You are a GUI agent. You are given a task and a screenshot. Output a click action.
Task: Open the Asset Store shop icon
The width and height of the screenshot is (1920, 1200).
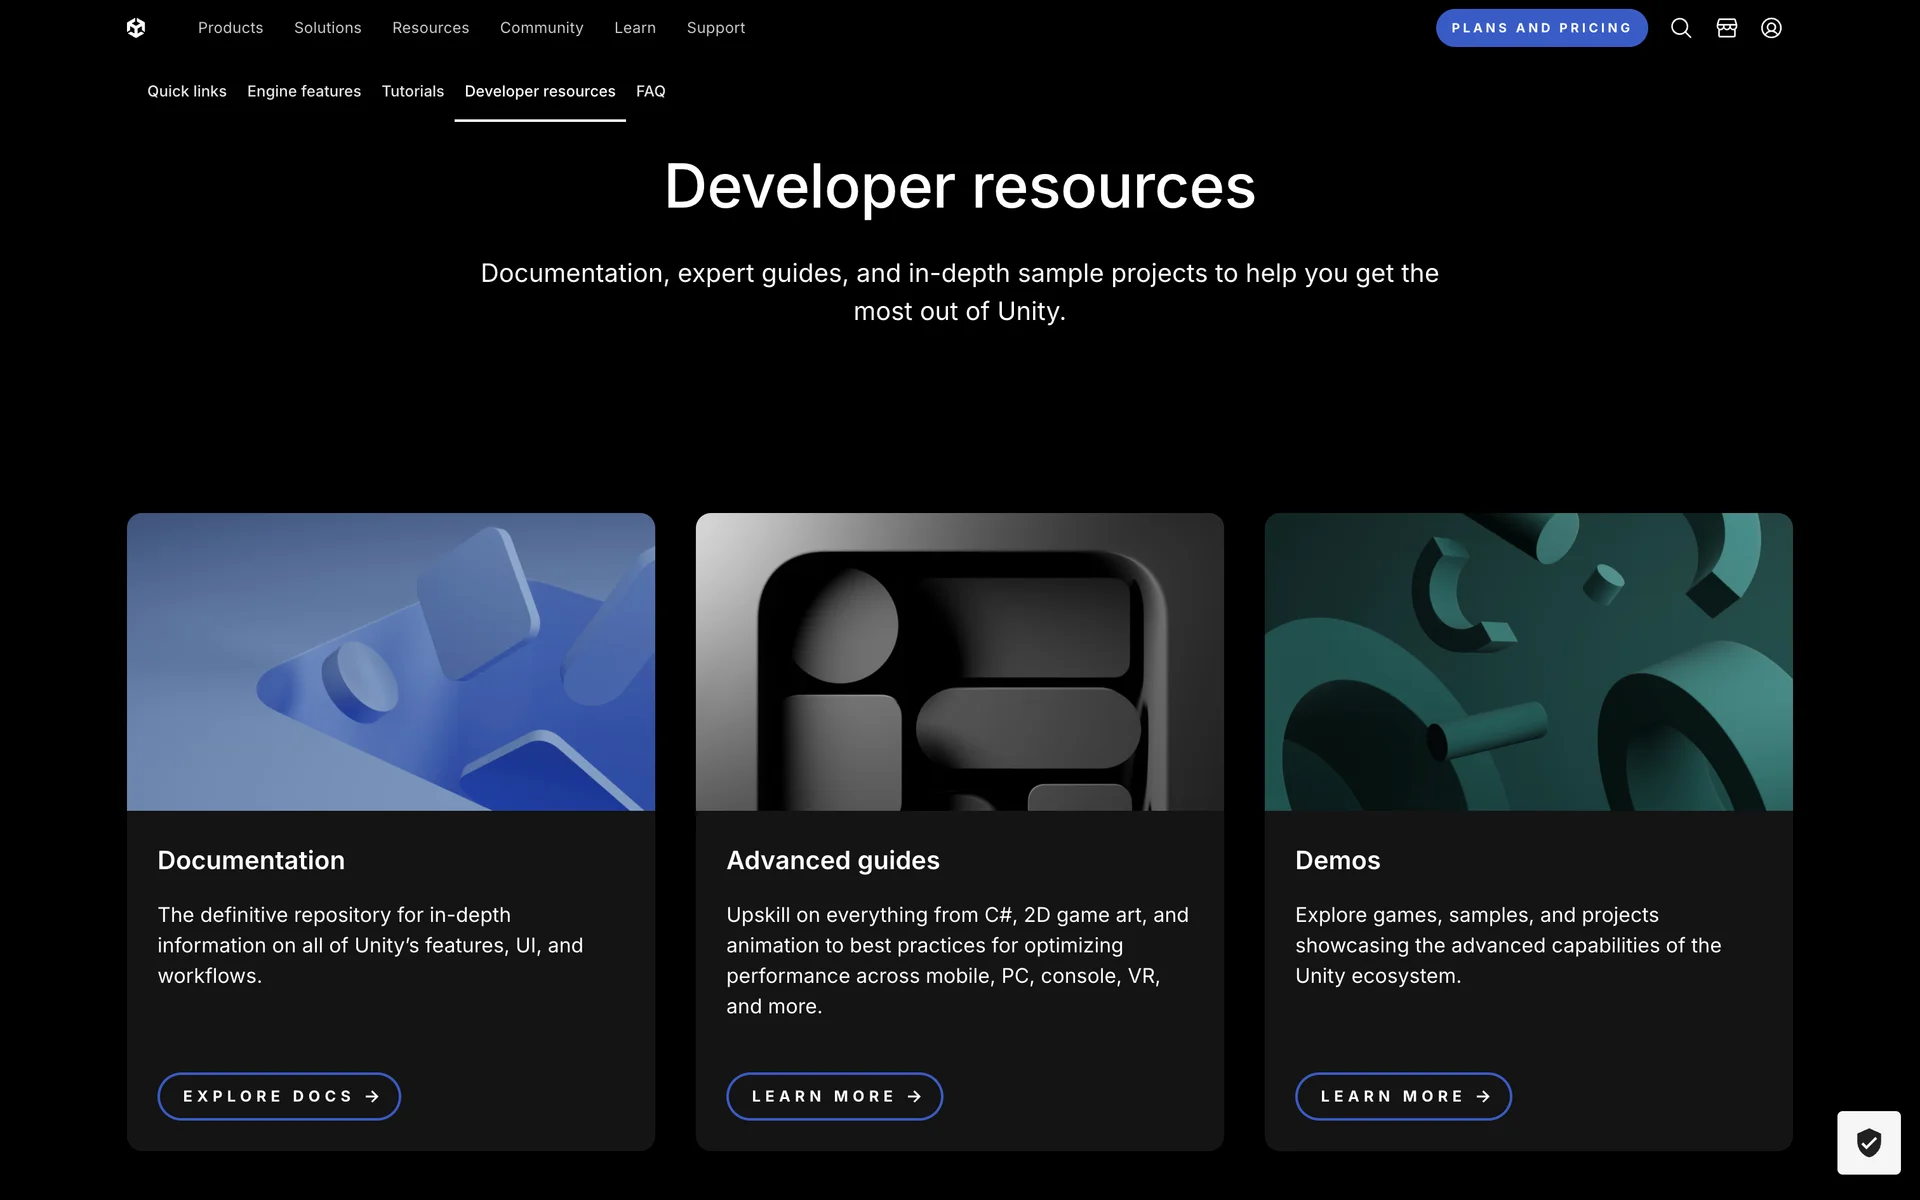click(1726, 28)
